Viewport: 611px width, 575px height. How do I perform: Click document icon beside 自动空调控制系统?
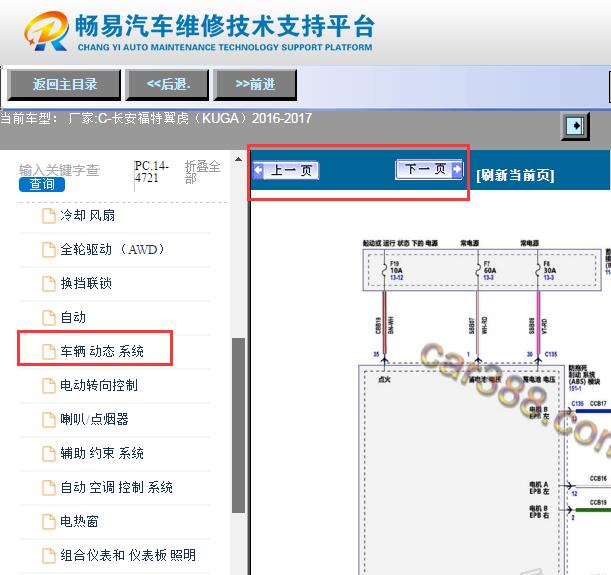[49, 487]
